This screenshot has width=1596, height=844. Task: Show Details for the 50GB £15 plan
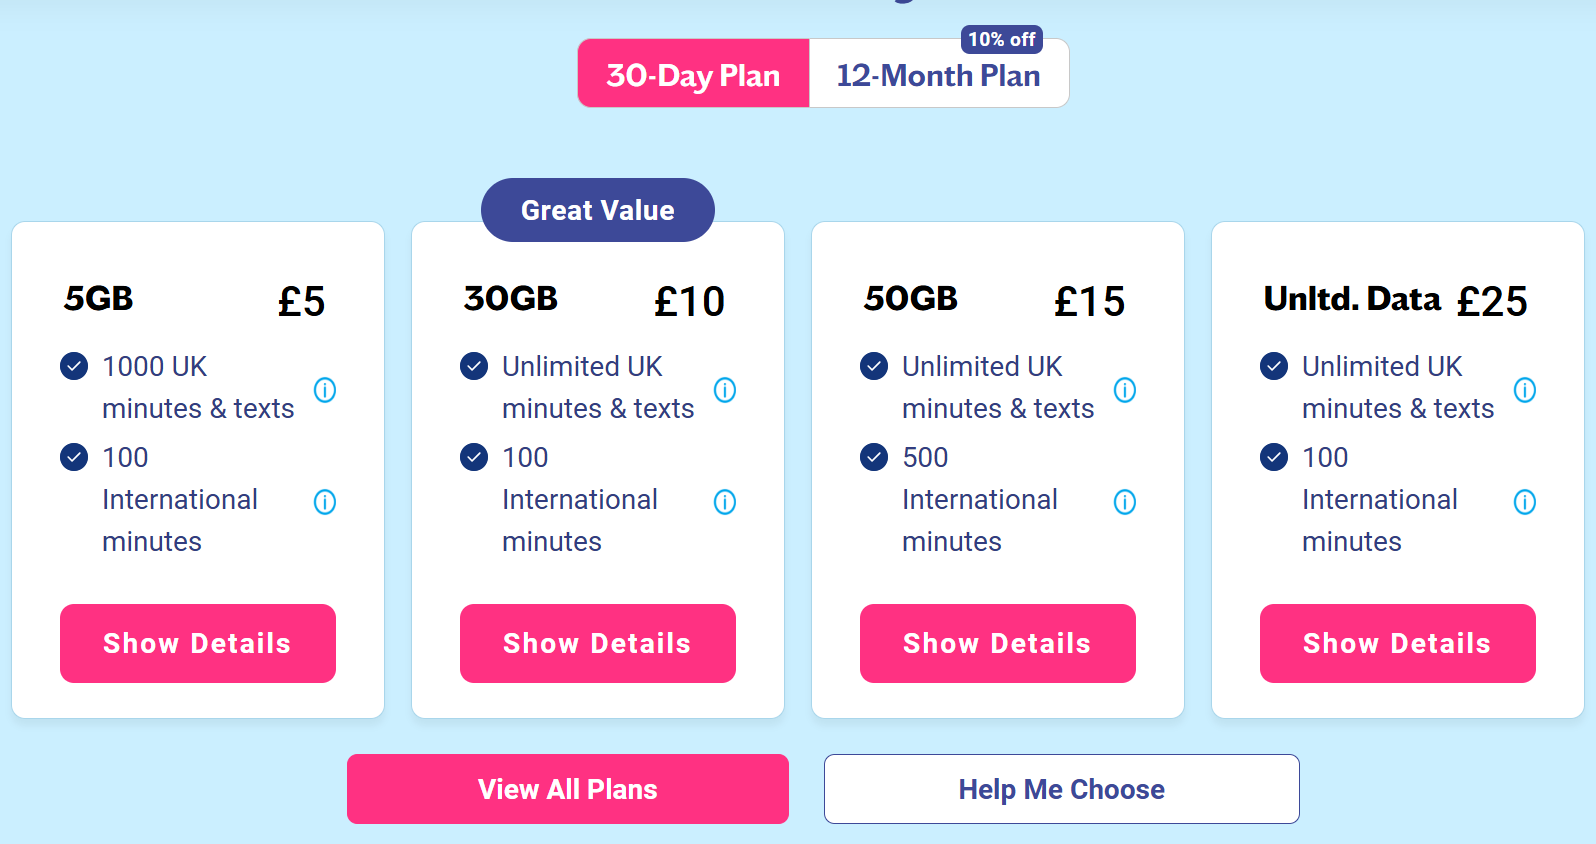[x=998, y=643]
